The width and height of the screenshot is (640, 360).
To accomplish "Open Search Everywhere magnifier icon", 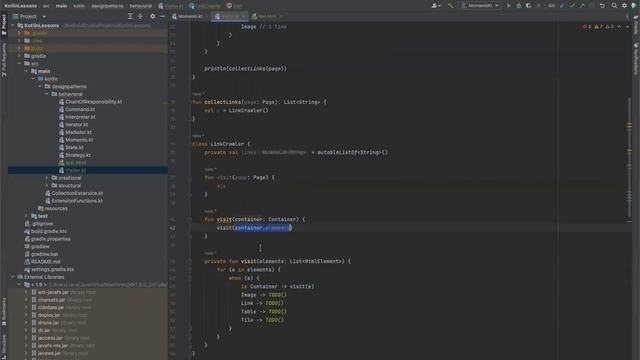I will pos(614,6).
